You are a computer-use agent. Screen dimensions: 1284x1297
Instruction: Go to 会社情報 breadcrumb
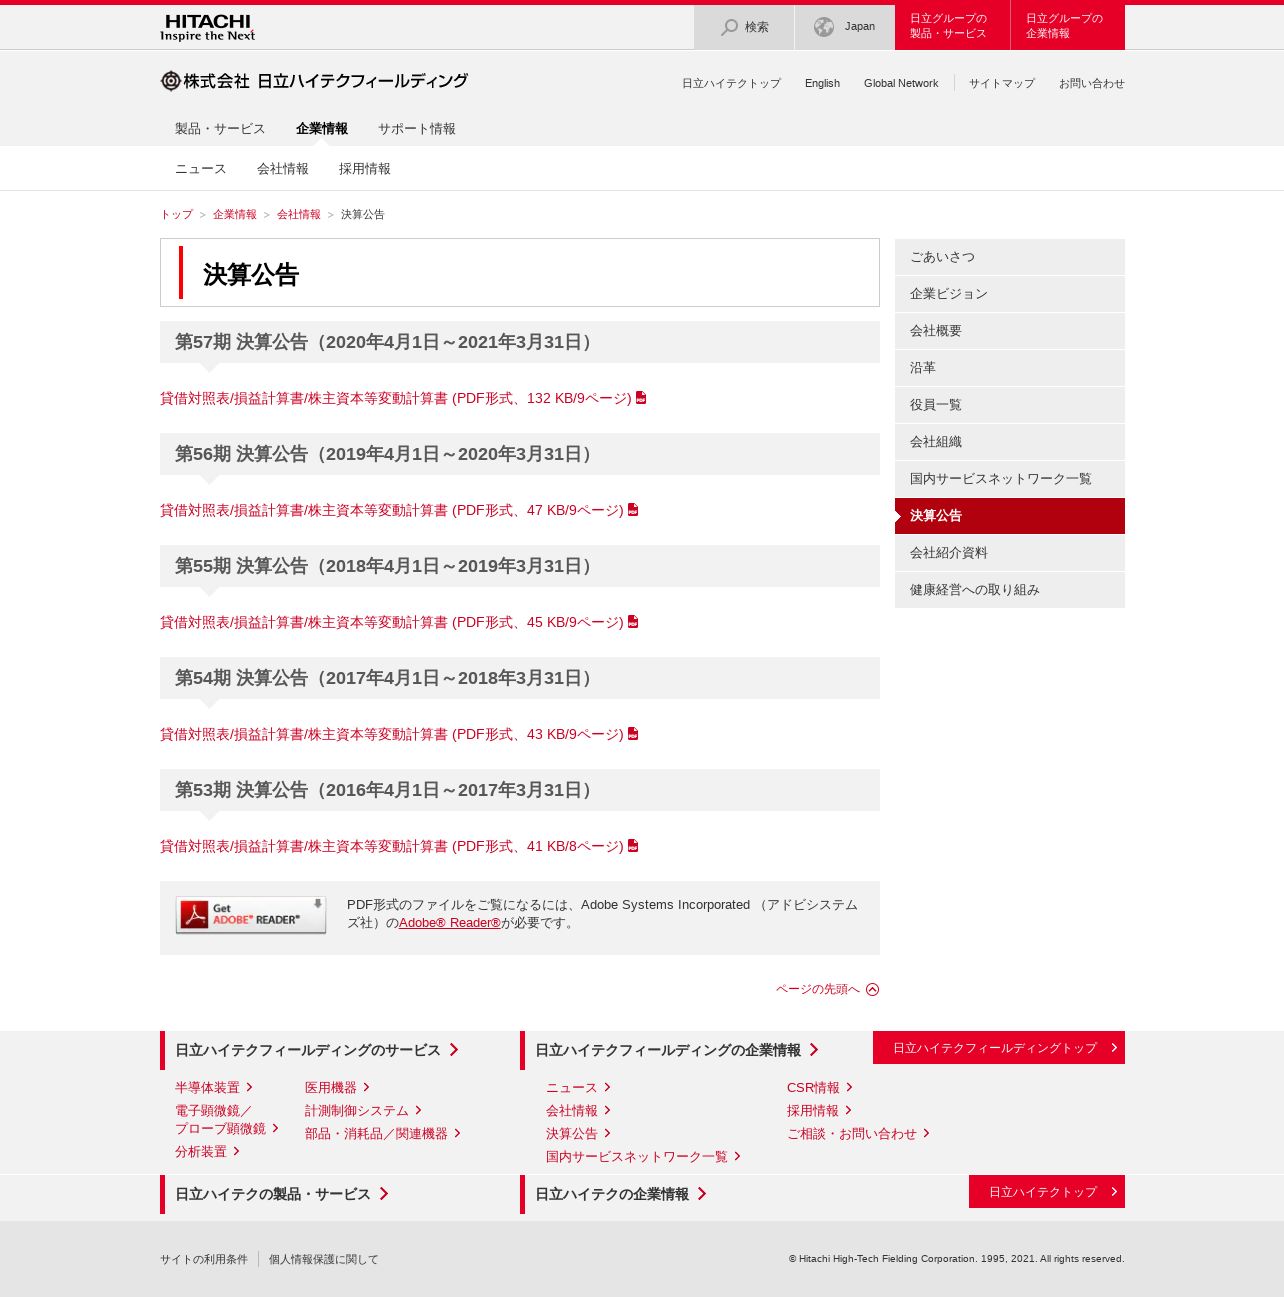click(299, 214)
